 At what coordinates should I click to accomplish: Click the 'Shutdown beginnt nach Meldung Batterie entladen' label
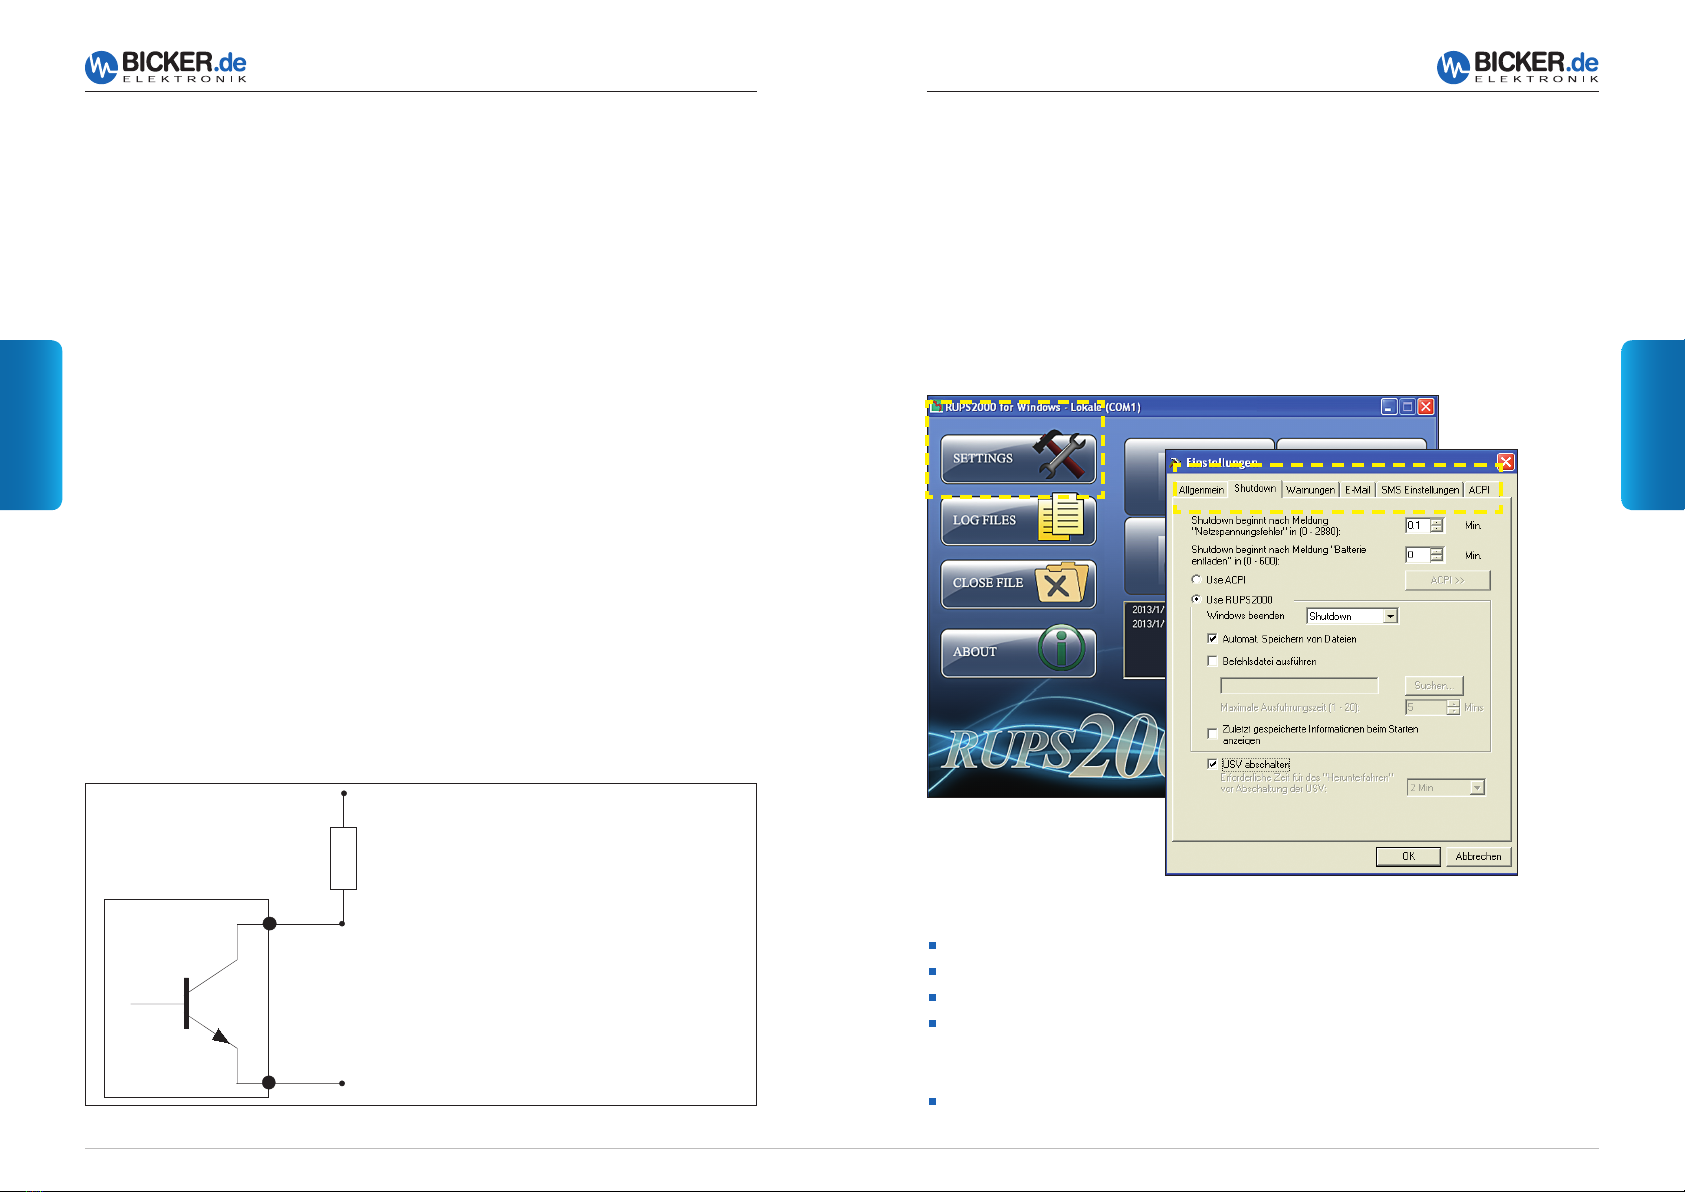1278,555
